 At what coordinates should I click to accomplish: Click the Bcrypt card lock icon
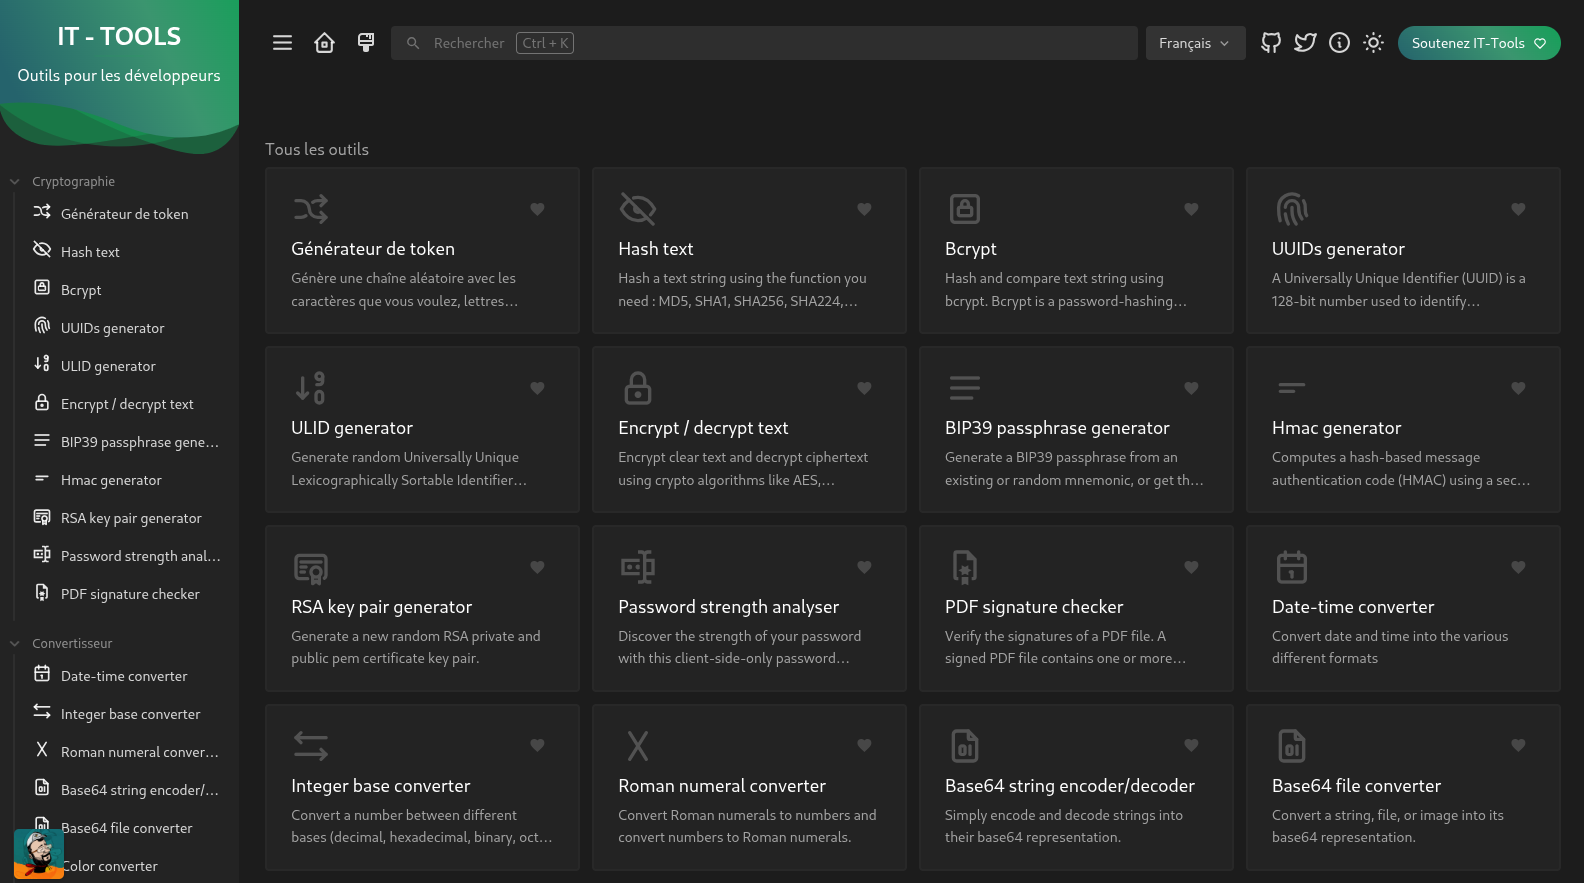965,209
